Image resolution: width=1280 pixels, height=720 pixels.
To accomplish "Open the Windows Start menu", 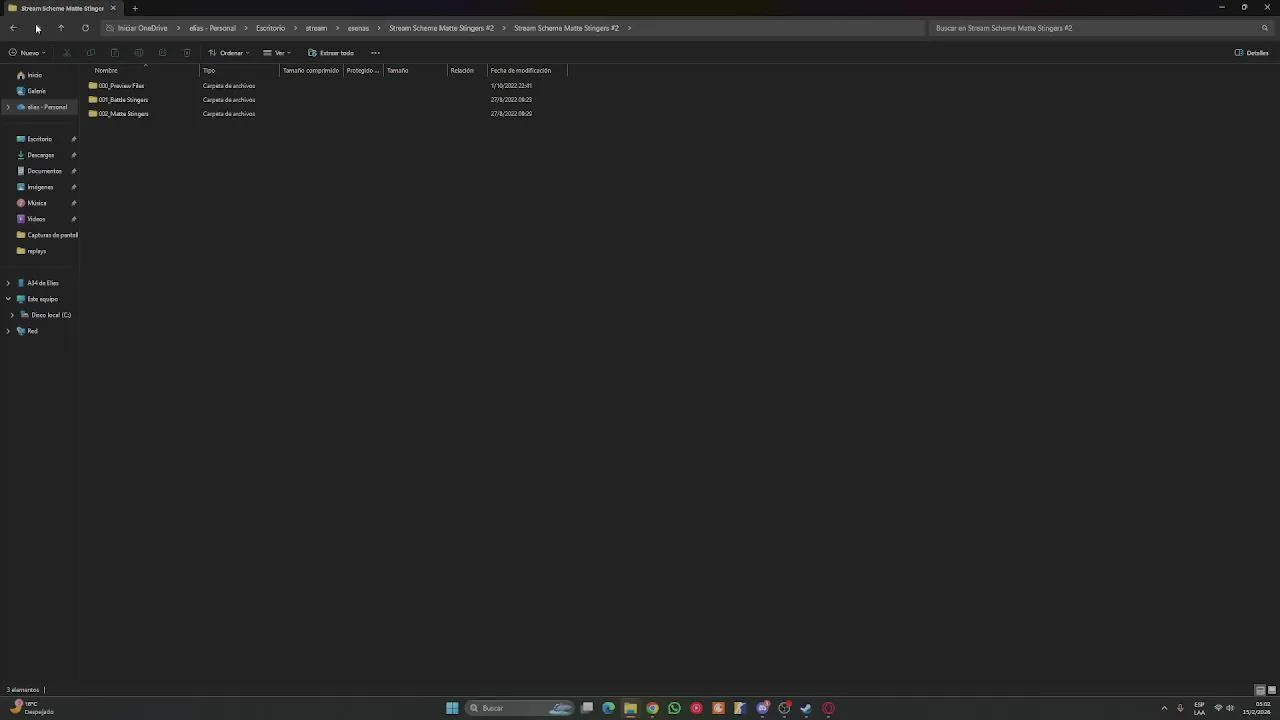I will 452,708.
